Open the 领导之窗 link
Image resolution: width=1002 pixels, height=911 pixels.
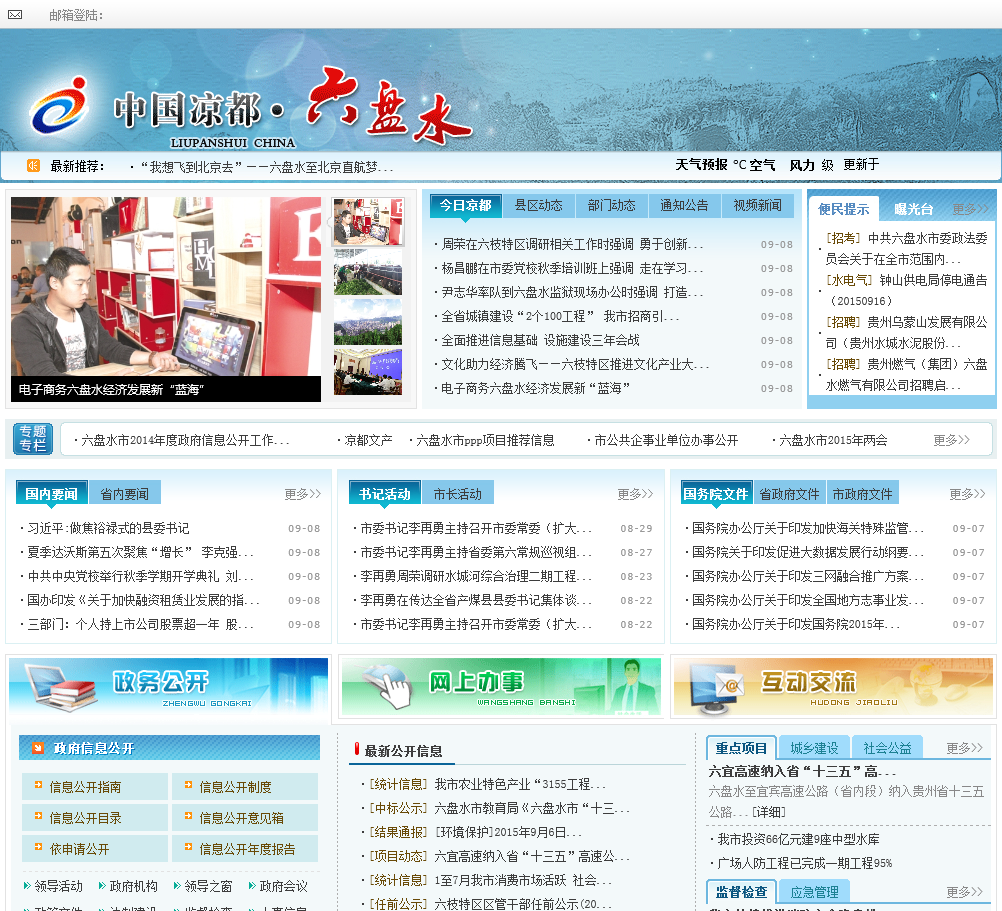point(208,885)
